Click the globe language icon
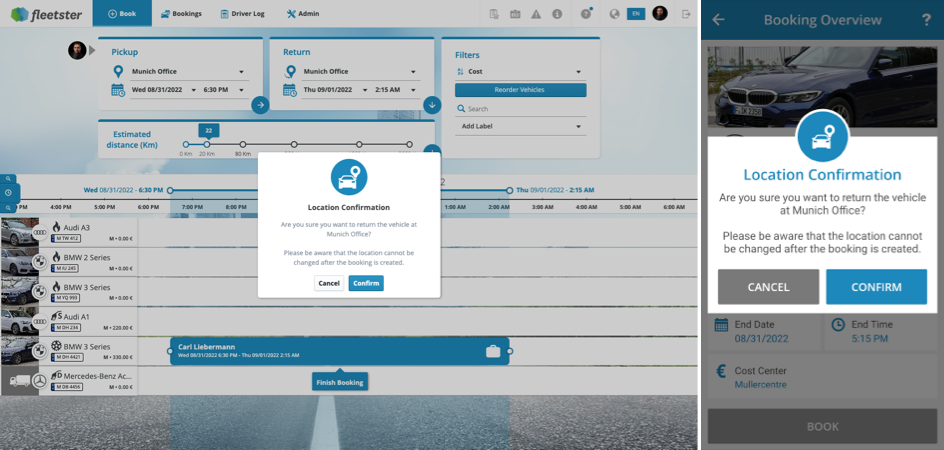The height and width of the screenshot is (450, 944). (615, 14)
